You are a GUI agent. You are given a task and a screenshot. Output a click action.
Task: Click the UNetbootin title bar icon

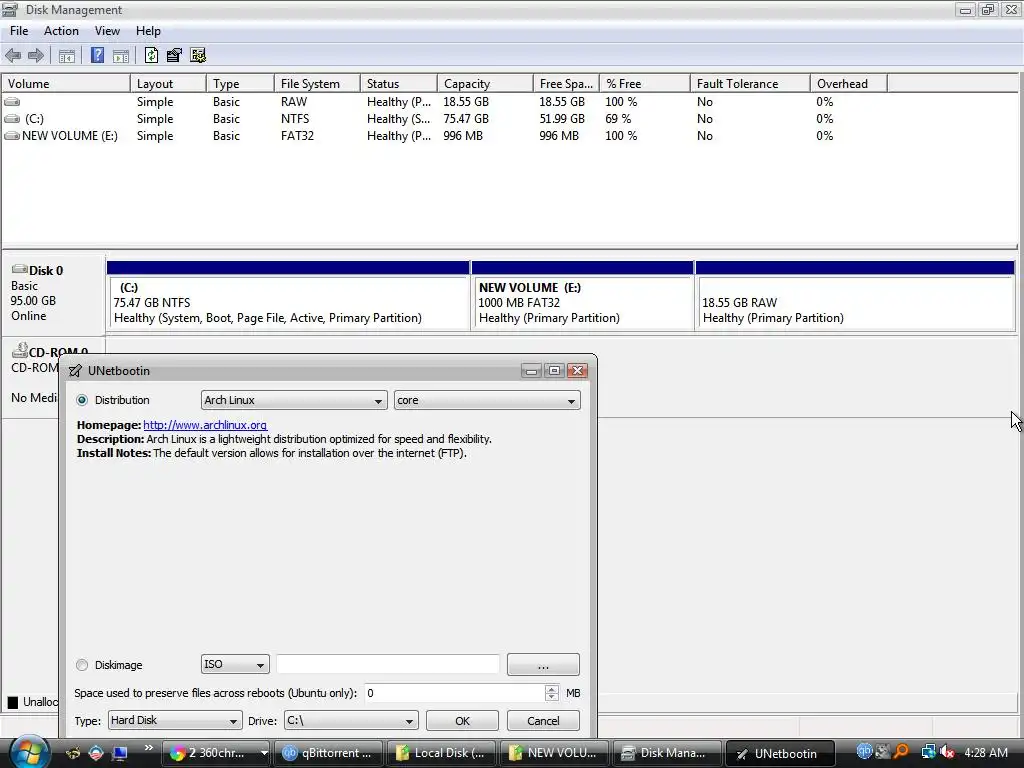[75, 371]
